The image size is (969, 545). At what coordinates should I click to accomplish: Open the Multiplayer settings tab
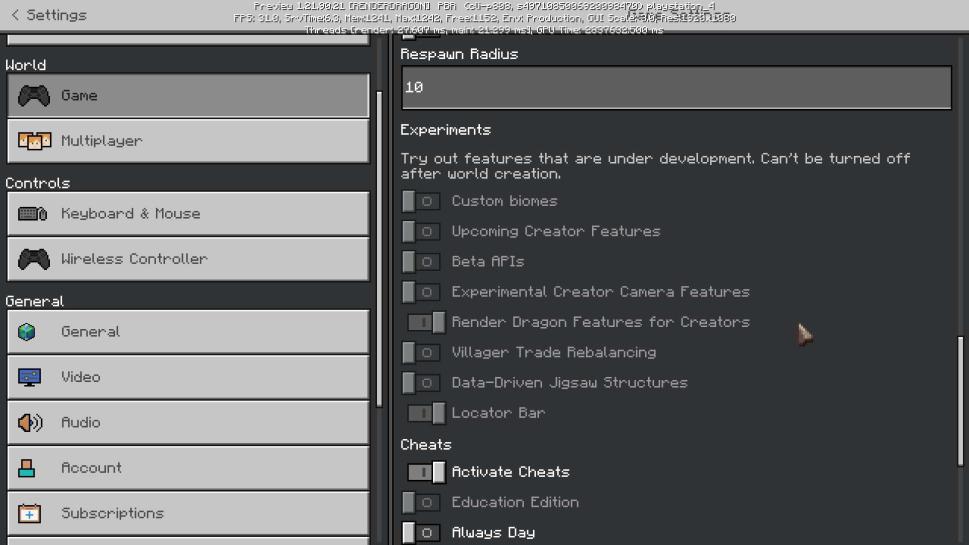point(188,141)
